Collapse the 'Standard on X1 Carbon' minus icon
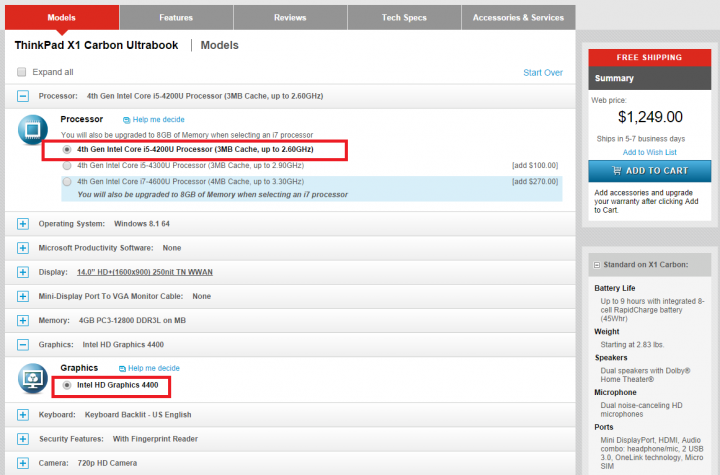This screenshot has width=720, height=475. pyautogui.click(x=596, y=265)
